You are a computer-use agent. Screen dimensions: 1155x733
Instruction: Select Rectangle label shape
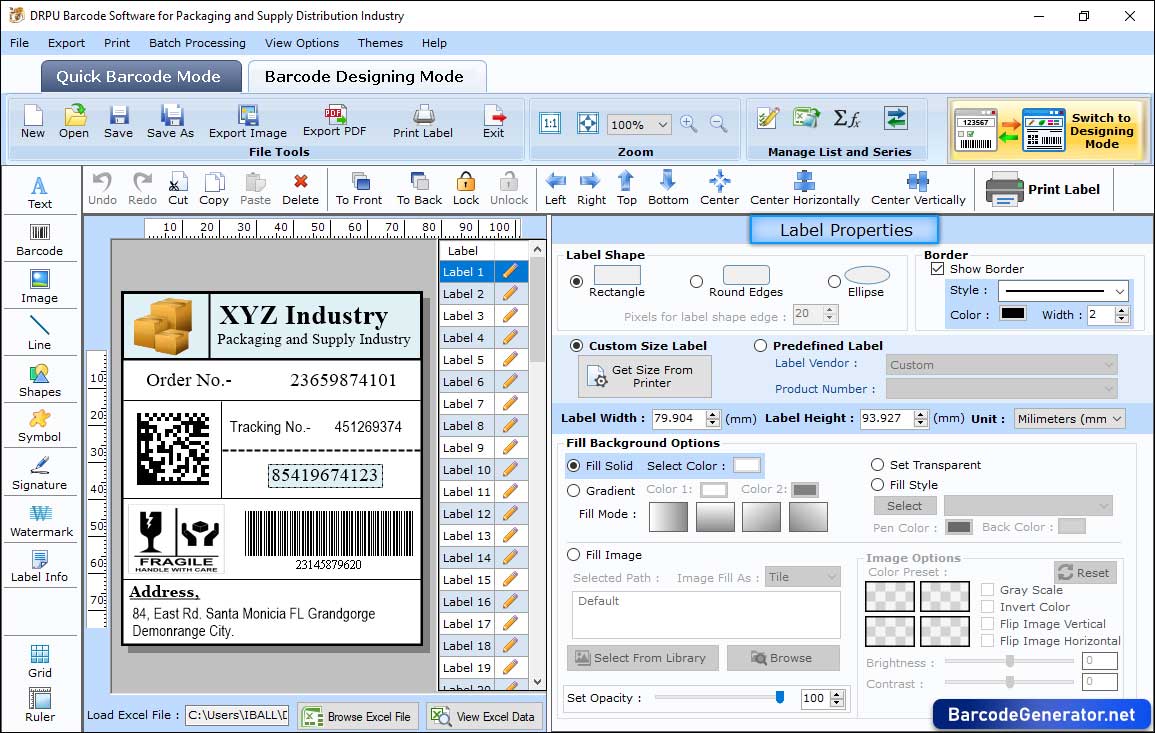click(576, 281)
